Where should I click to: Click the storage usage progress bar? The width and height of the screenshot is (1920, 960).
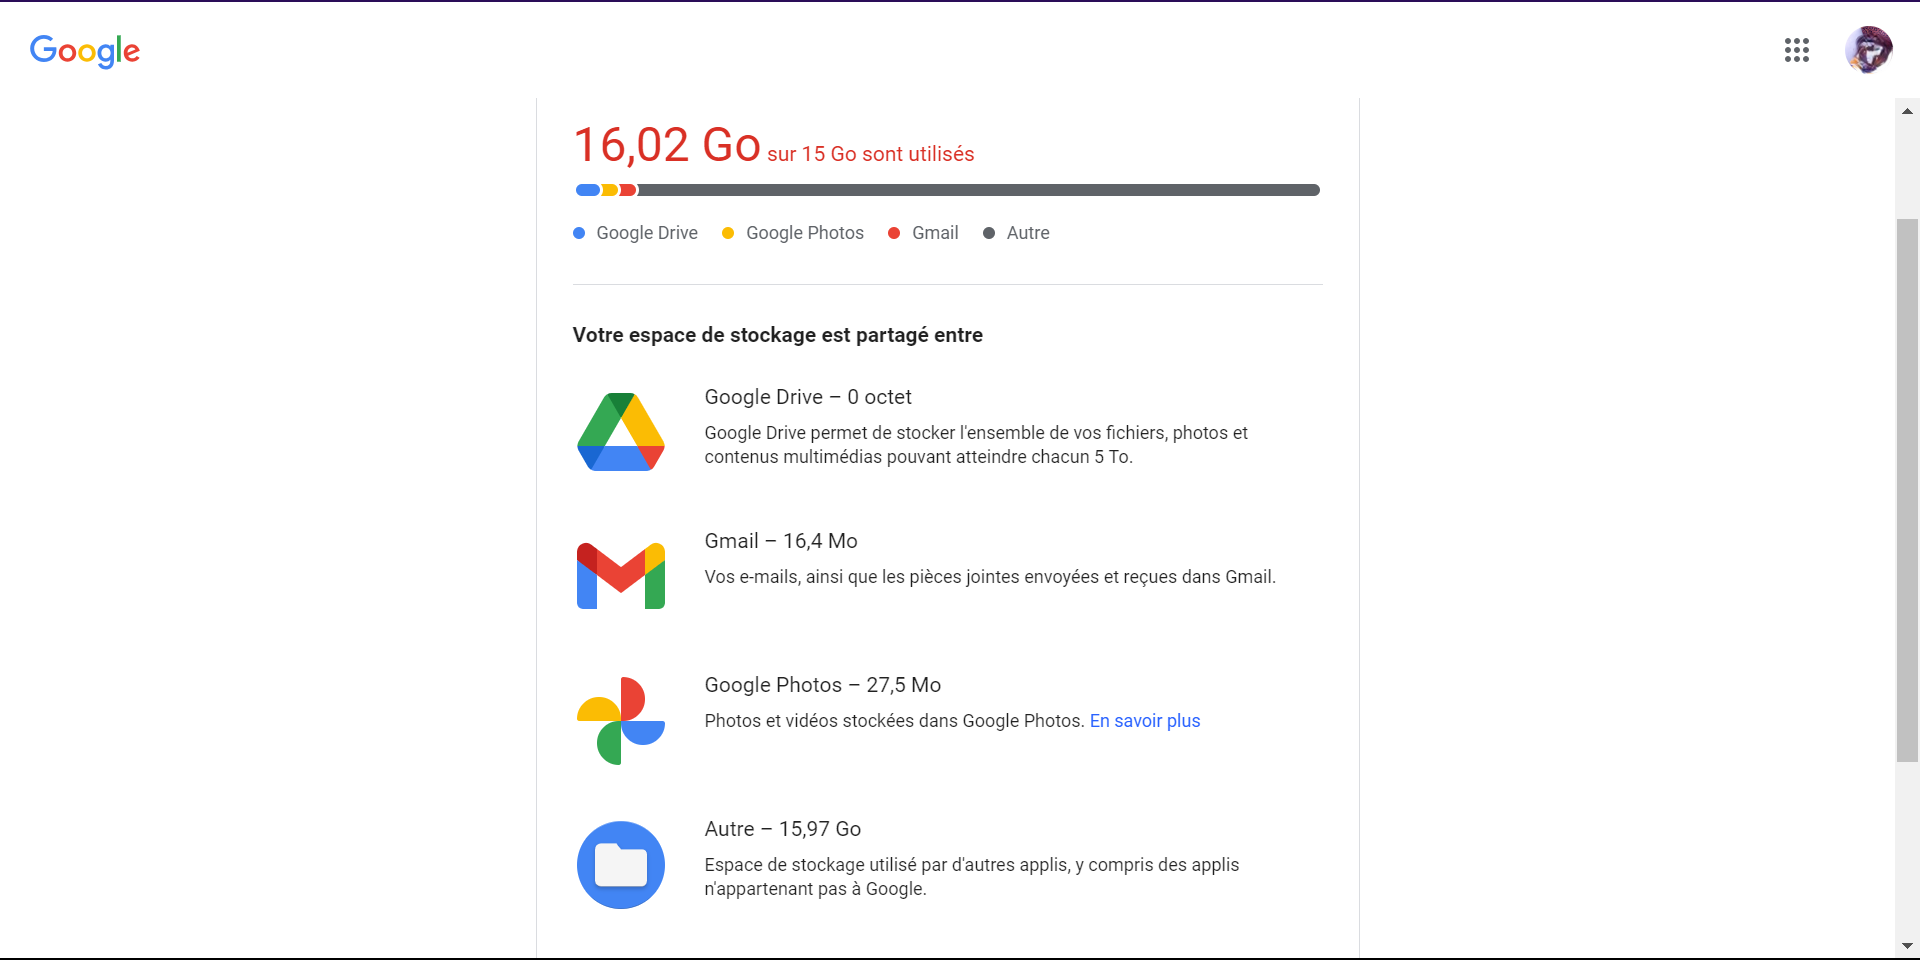[947, 190]
